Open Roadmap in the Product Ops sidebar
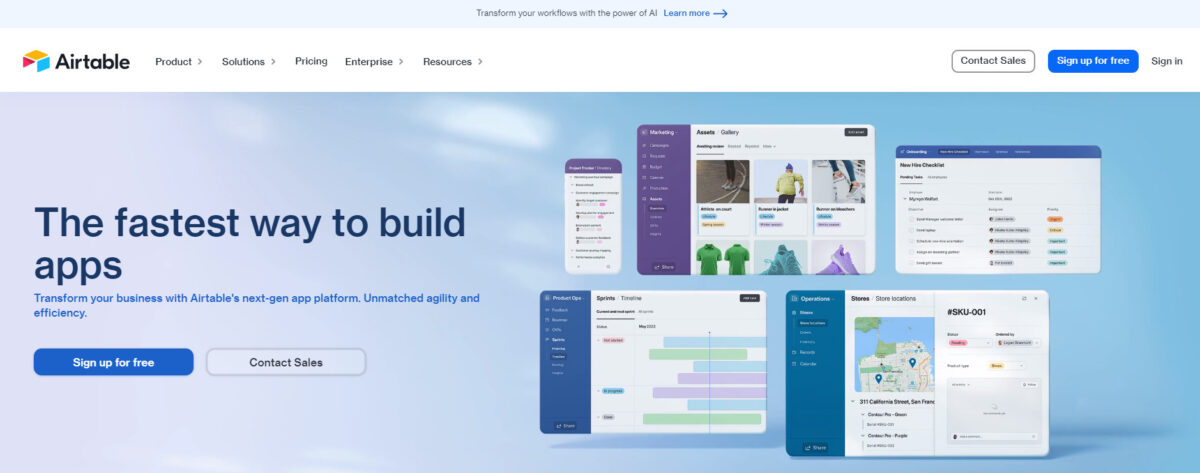Viewport: 1200px width, 473px height. pyautogui.click(x=559, y=320)
